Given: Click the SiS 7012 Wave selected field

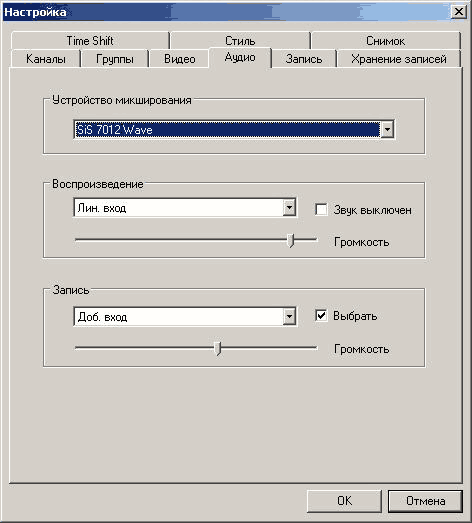Looking at the screenshot, I should pyautogui.click(x=226, y=129).
